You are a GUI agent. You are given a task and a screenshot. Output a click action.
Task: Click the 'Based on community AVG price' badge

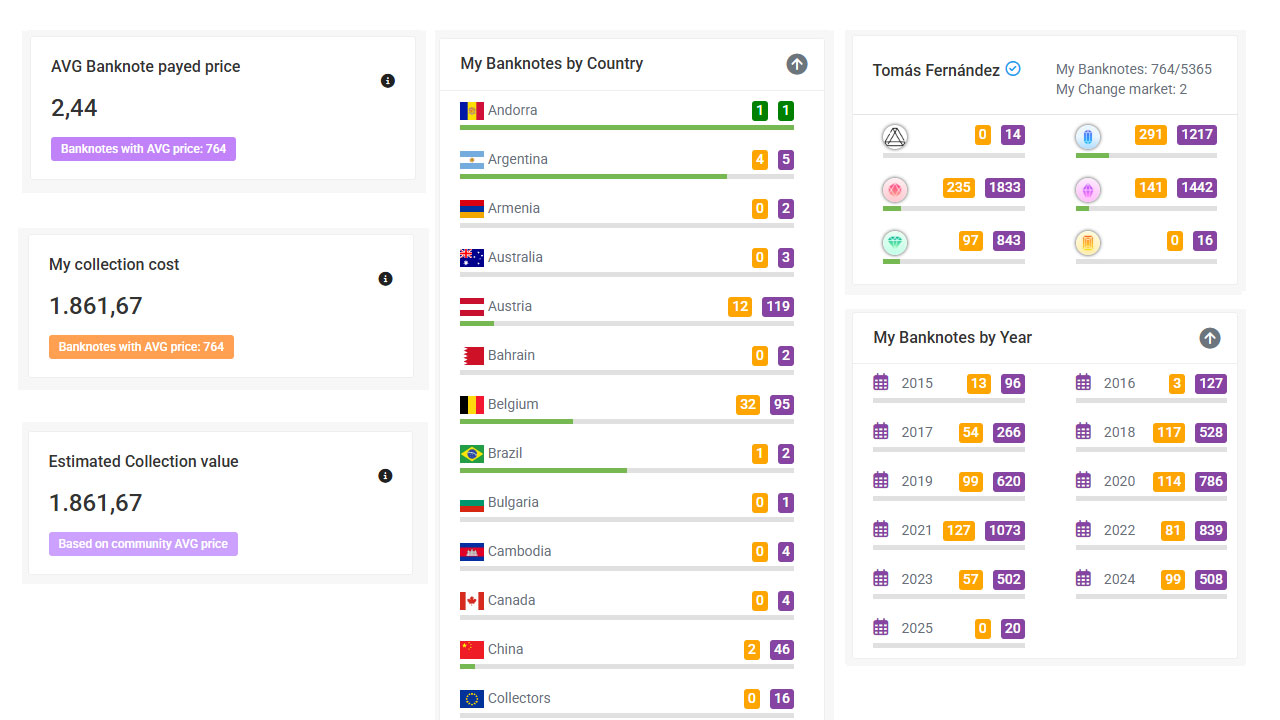143,544
